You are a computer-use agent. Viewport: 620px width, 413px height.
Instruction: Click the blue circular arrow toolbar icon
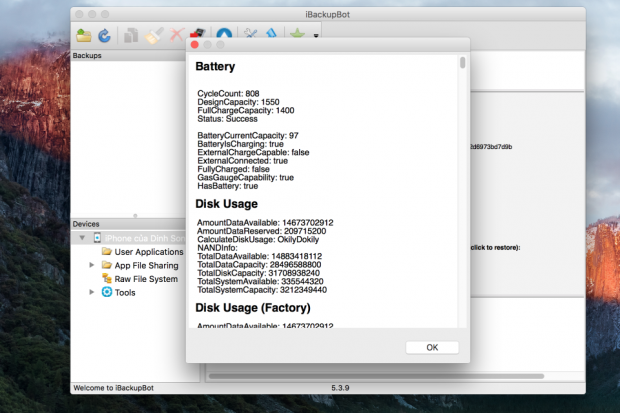point(225,35)
